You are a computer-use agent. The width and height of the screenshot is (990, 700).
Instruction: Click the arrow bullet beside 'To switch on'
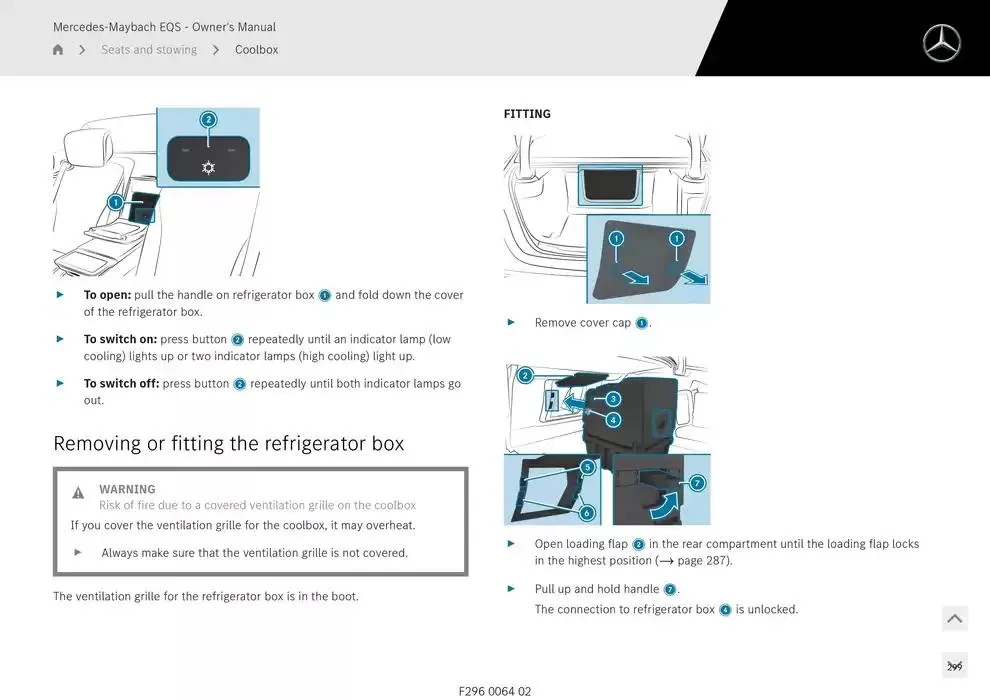[60, 339]
